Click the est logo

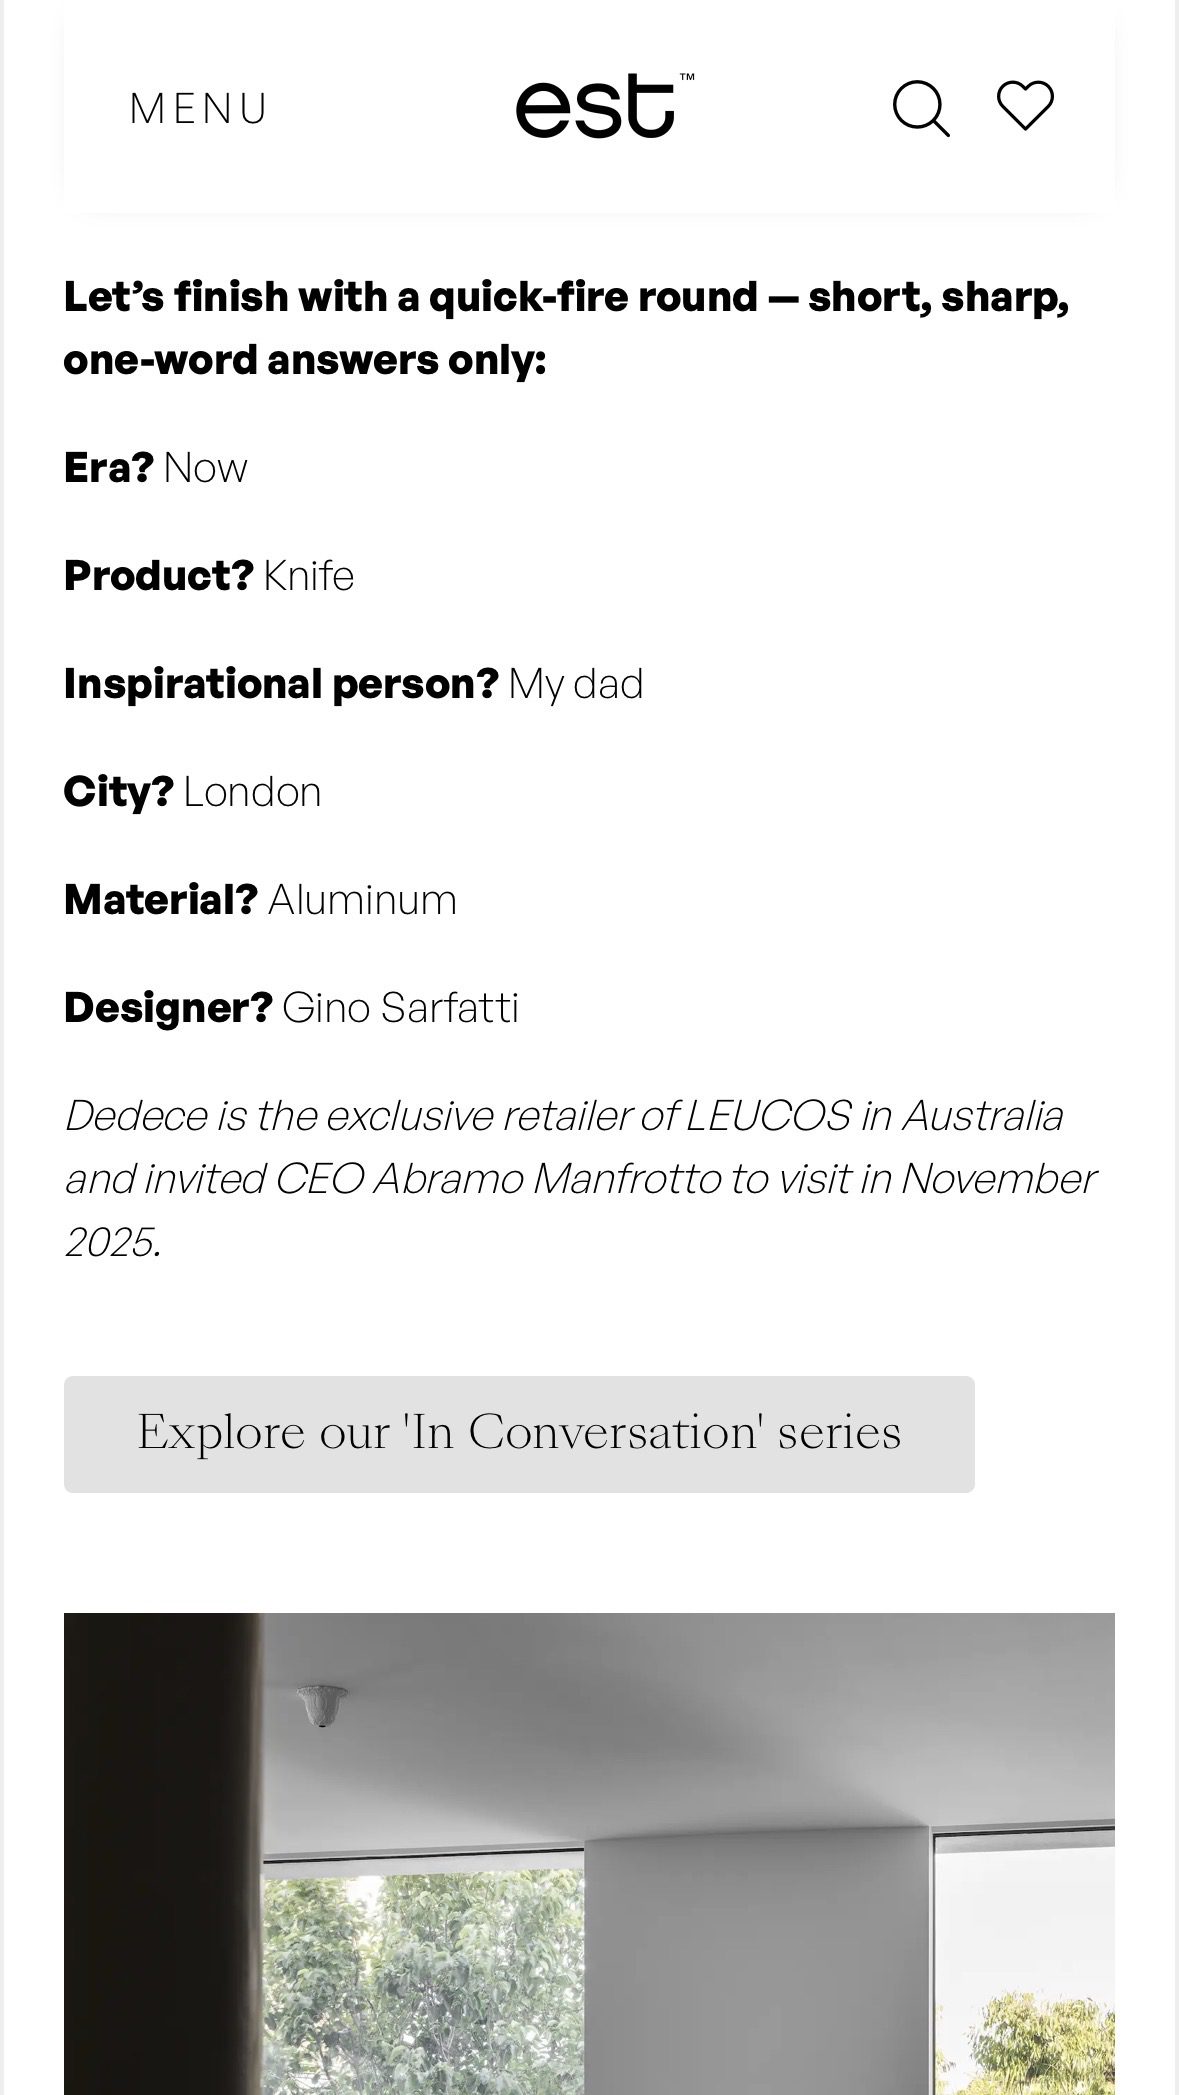pyautogui.click(x=604, y=106)
